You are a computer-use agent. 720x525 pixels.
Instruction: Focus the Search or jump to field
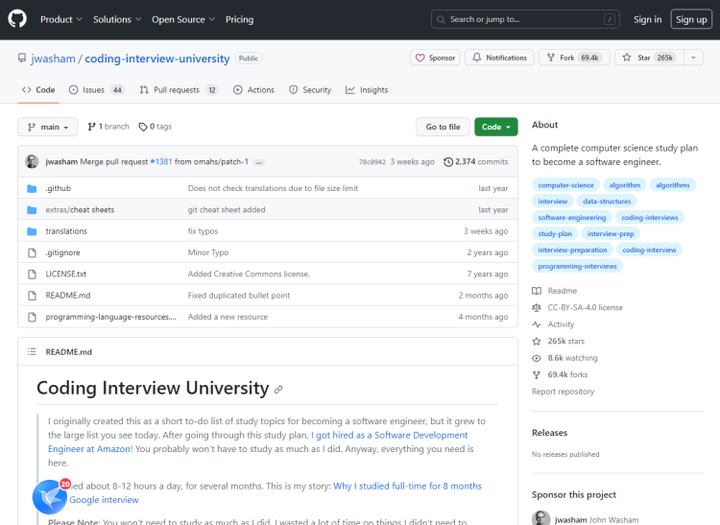tap(525, 19)
